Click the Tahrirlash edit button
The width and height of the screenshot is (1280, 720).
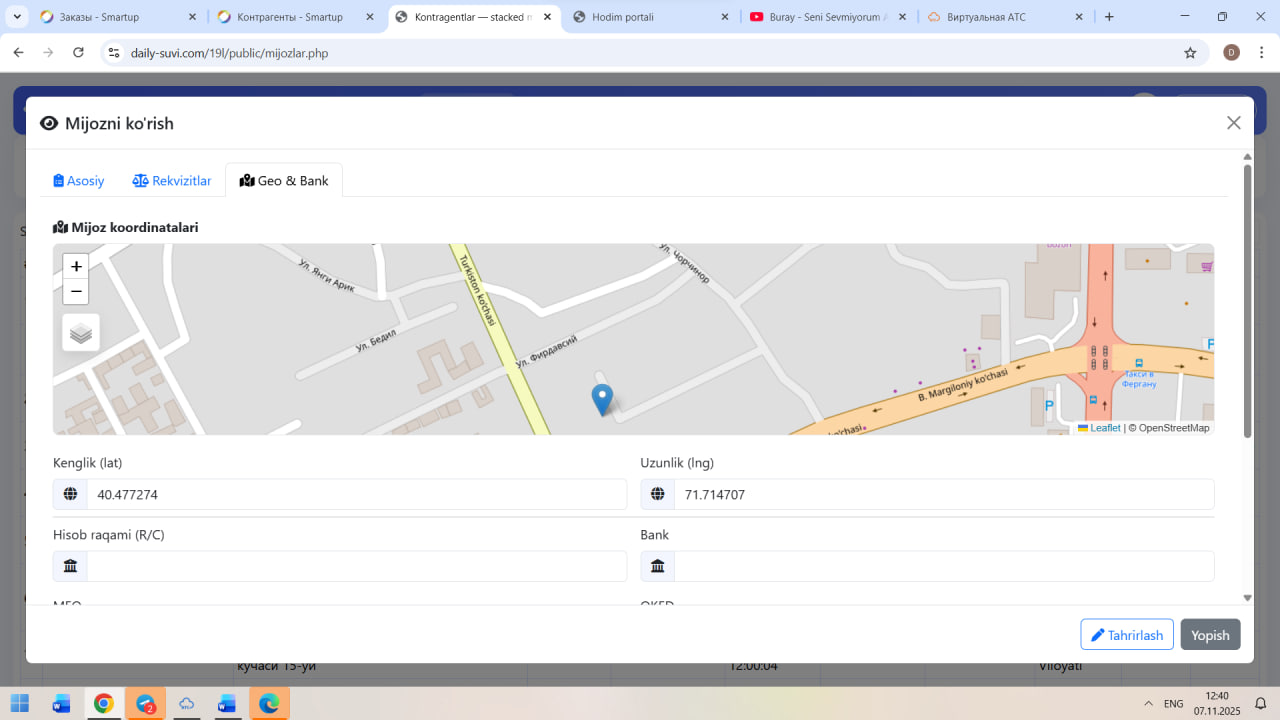click(x=1127, y=635)
